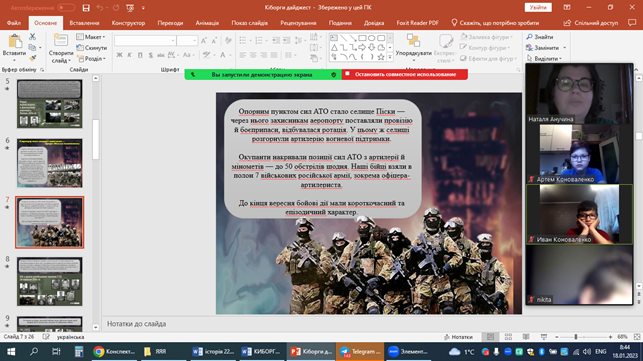This screenshot has height=361, width=643.
Task: Select slide 6 thumbnail
Action: [50, 163]
